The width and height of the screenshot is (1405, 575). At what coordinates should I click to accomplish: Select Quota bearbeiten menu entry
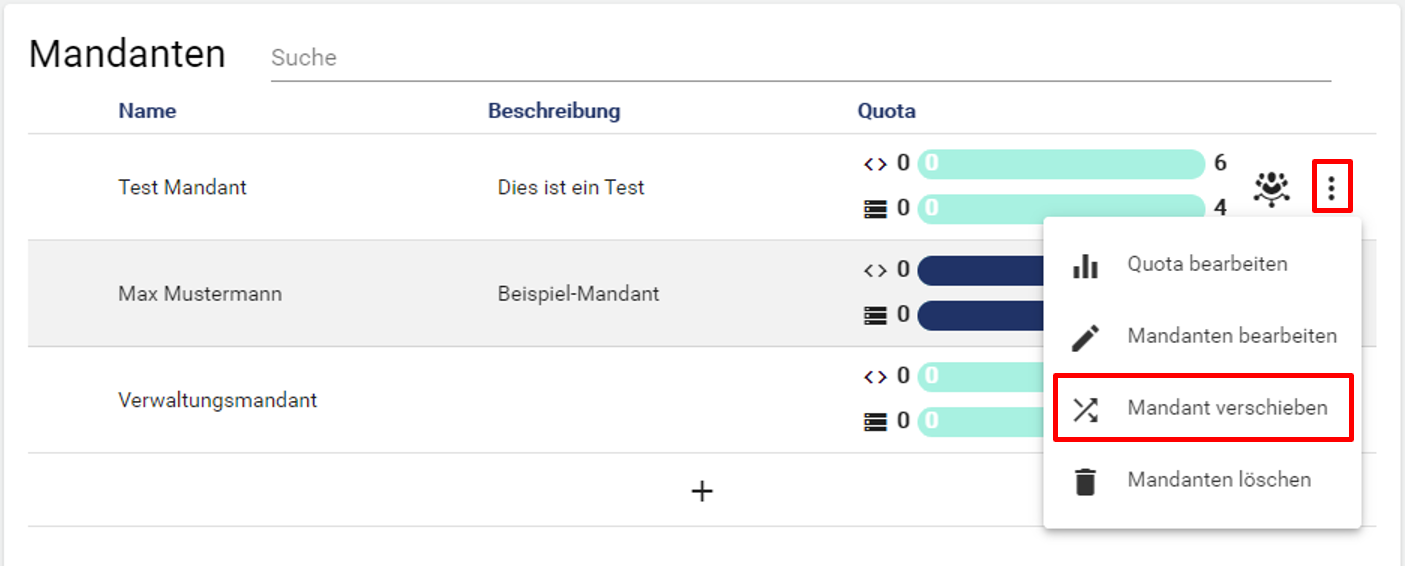point(1207,265)
